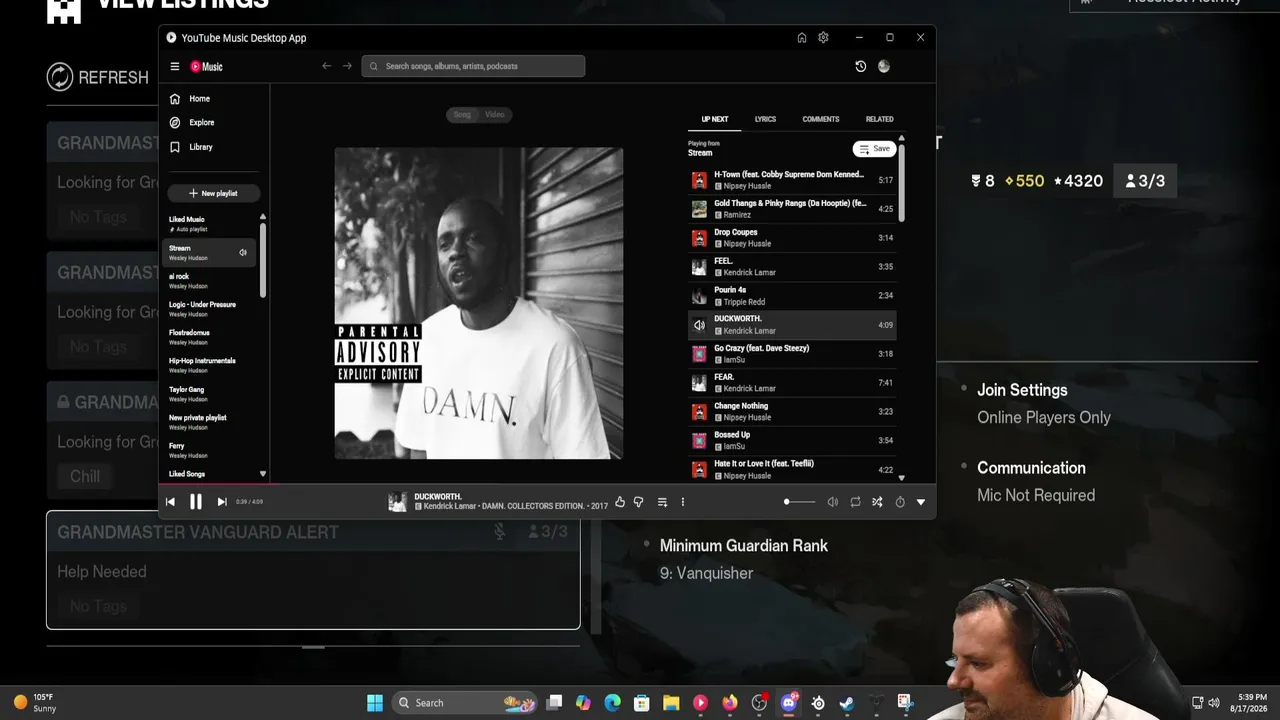Play FEAR. from the queue
The width and height of the screenshot is (1280, 720).
792,383
